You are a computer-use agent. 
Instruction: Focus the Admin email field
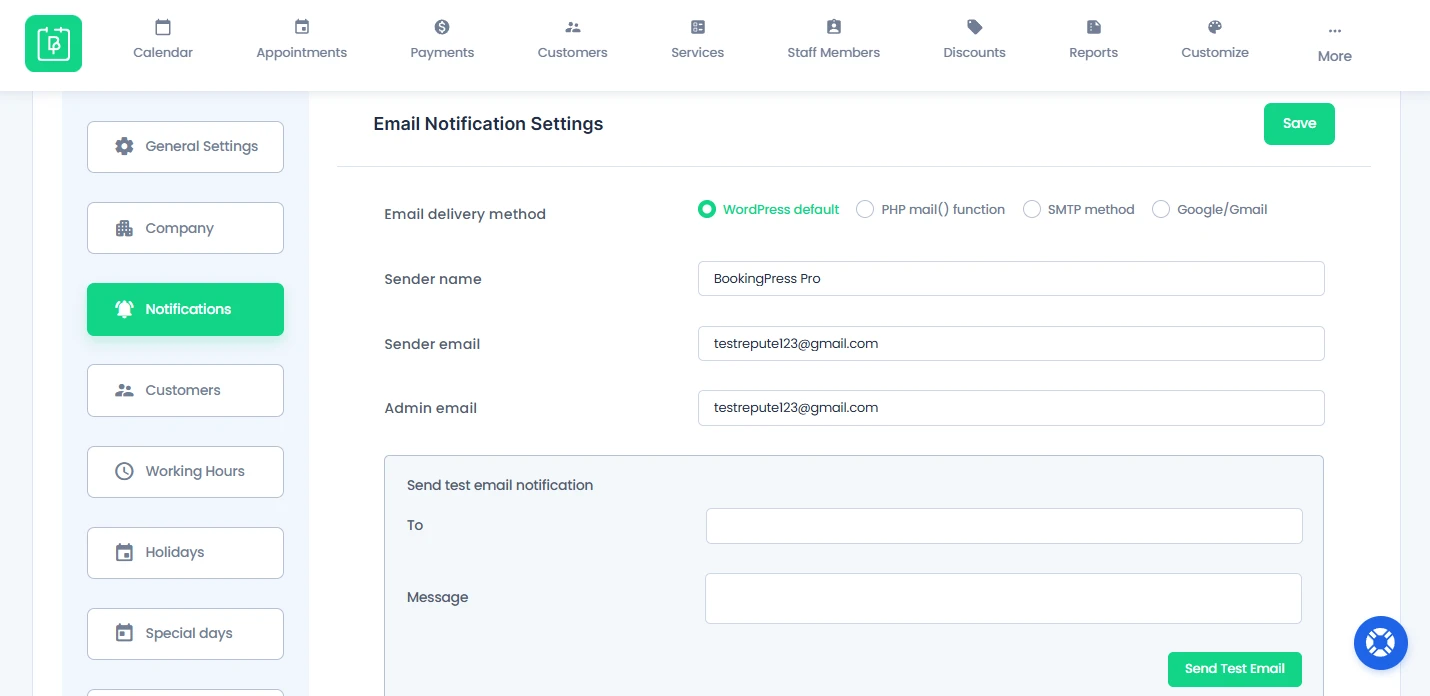pos(1011,408)
